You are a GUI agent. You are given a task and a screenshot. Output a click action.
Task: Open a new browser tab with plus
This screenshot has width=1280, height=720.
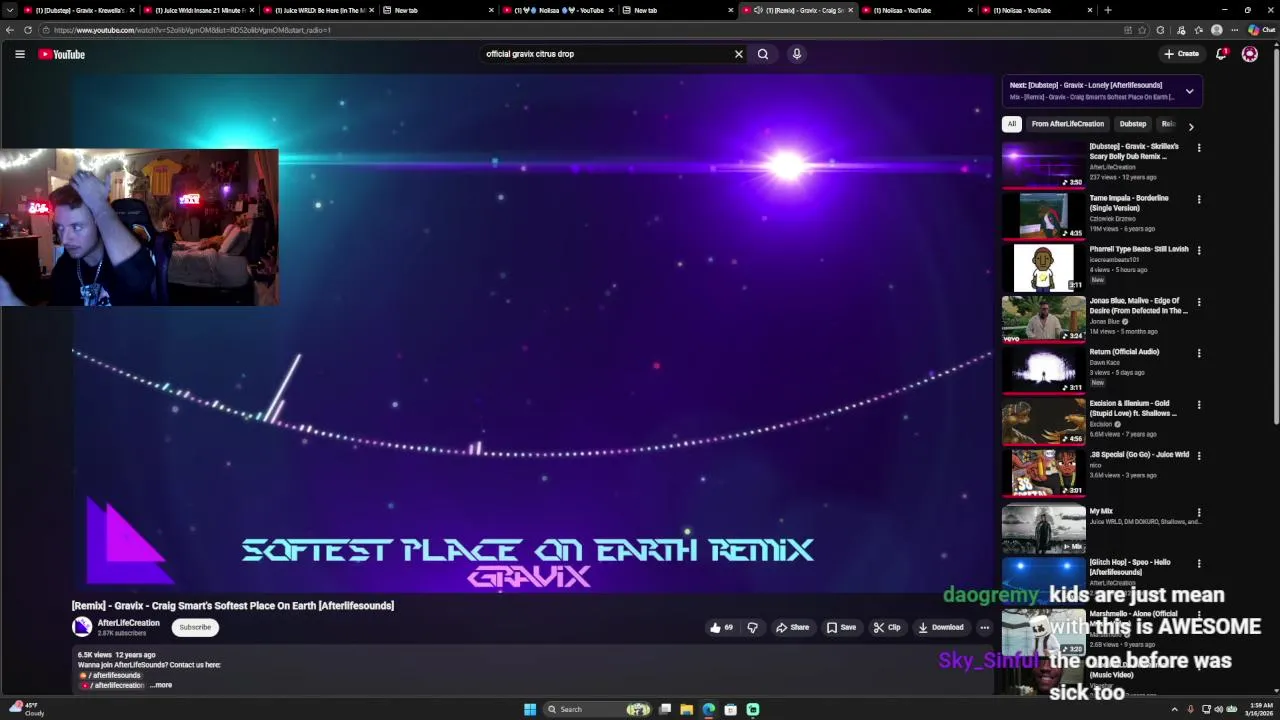1108,10
